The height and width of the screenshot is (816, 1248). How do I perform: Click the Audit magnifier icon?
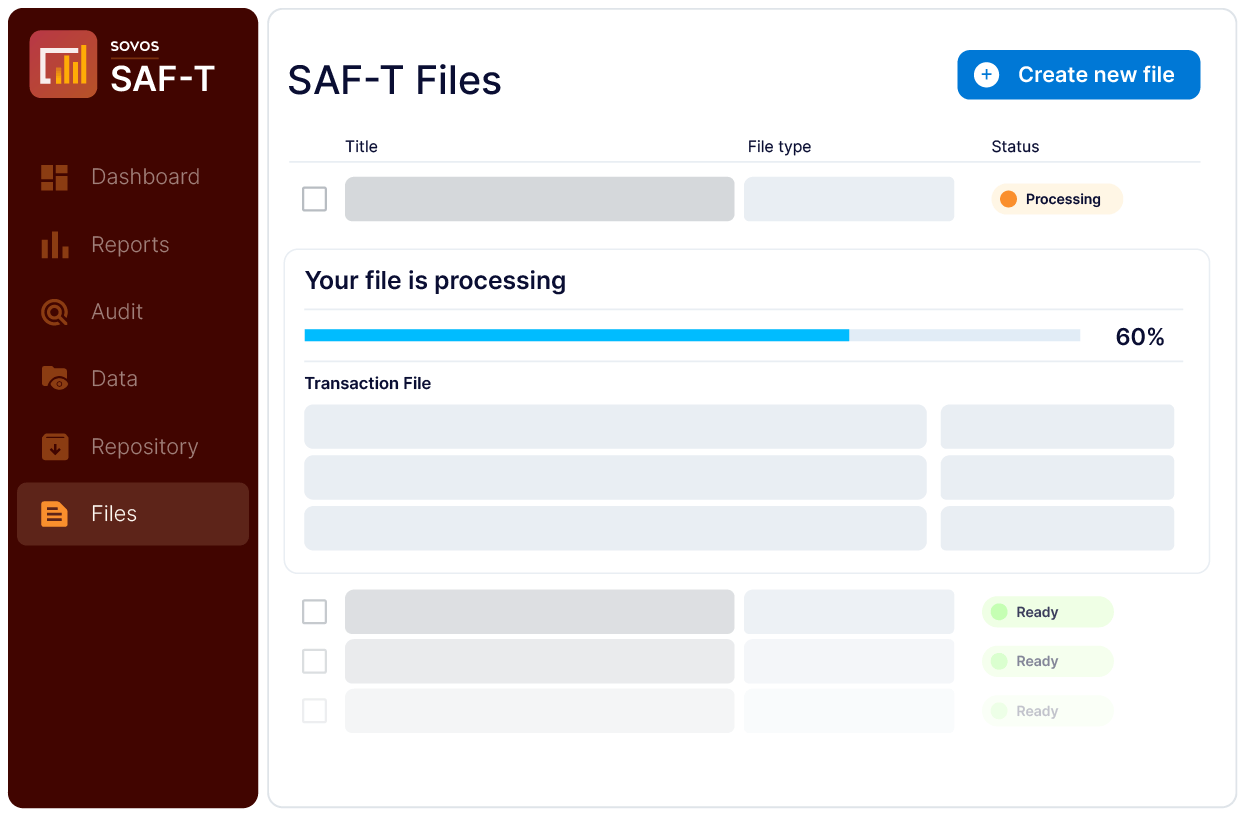click(54, 312)
